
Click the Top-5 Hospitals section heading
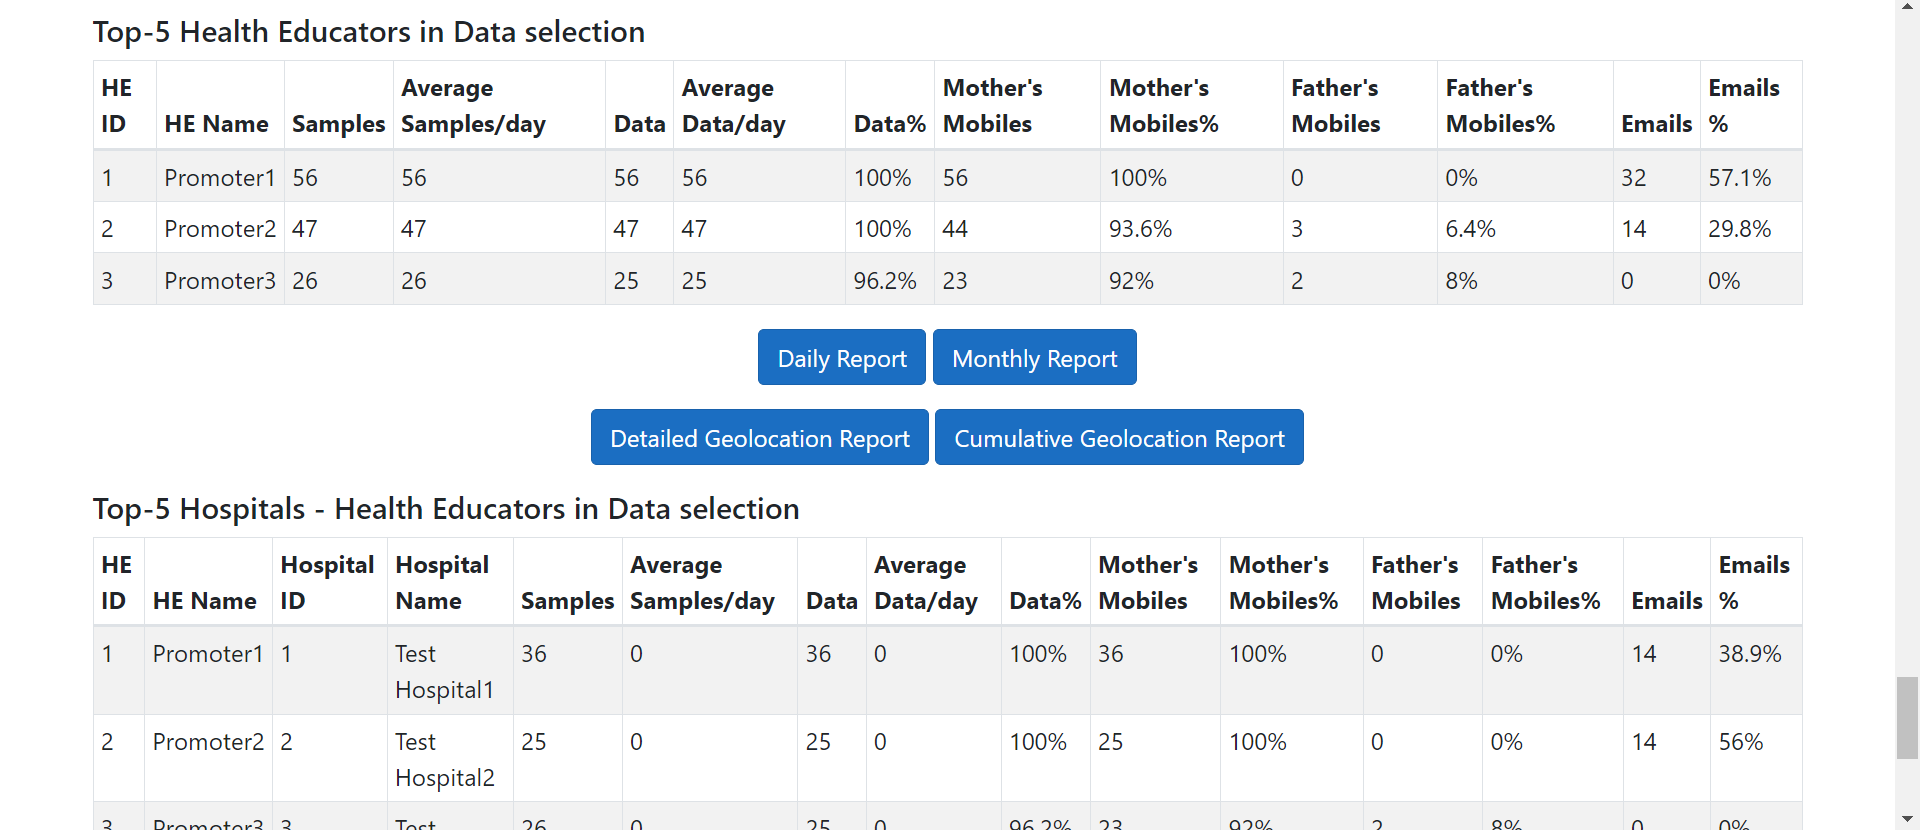tap(446, 509)
